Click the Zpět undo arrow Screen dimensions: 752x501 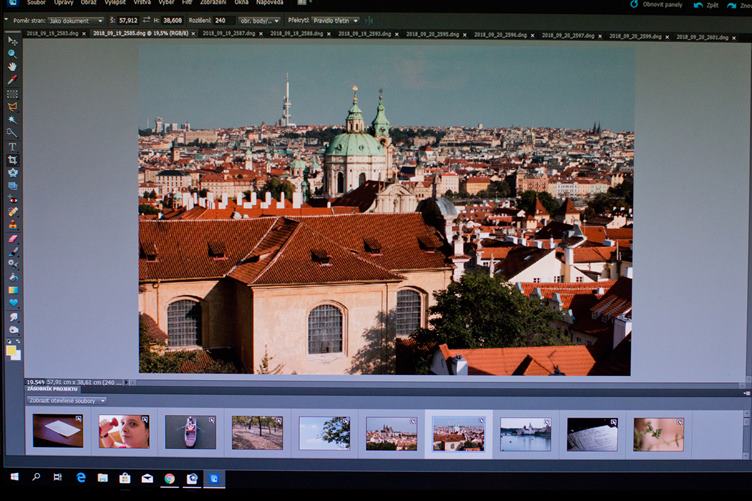(x=698, y=5)
